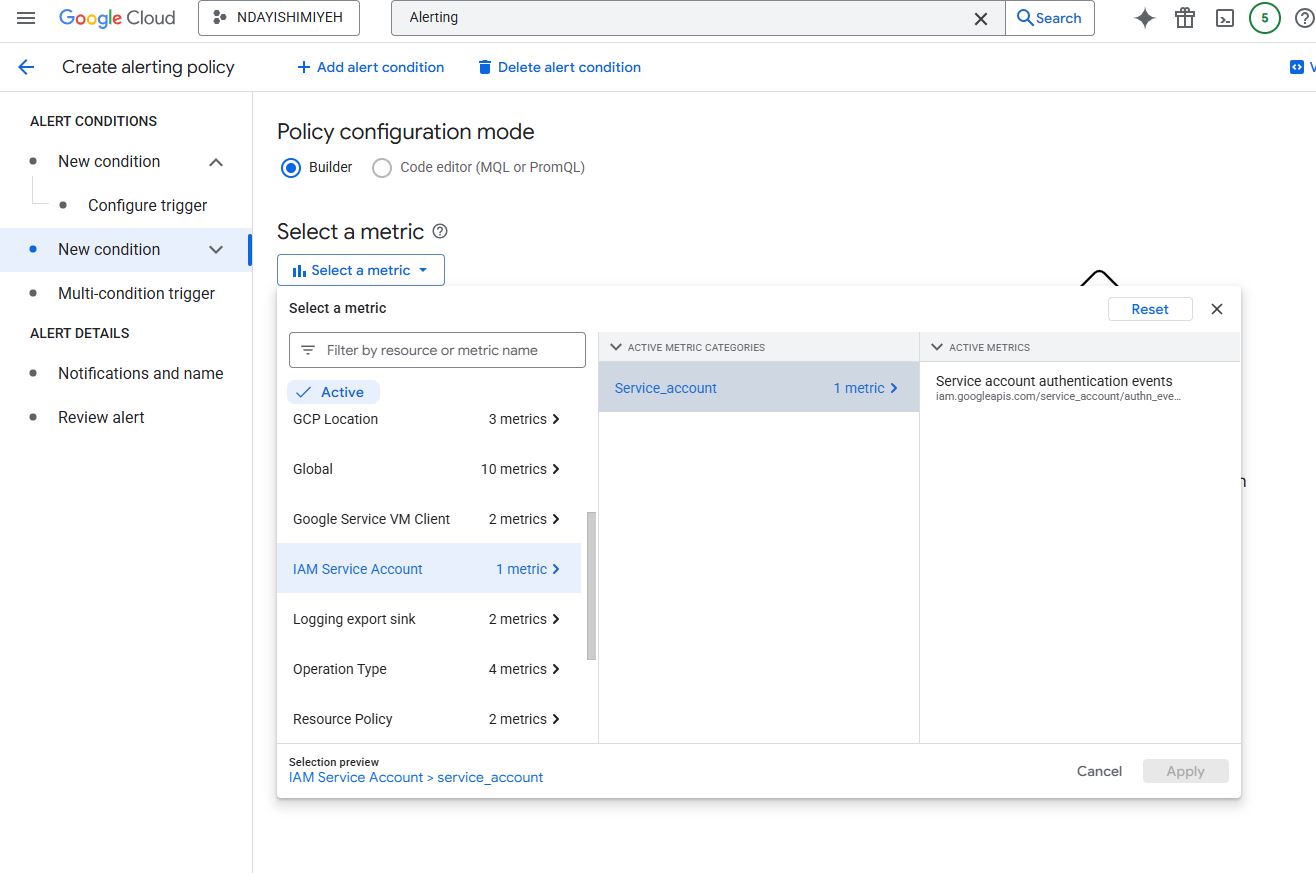Click Delete alert condition
1316x873 pixels.
(559, 67)
